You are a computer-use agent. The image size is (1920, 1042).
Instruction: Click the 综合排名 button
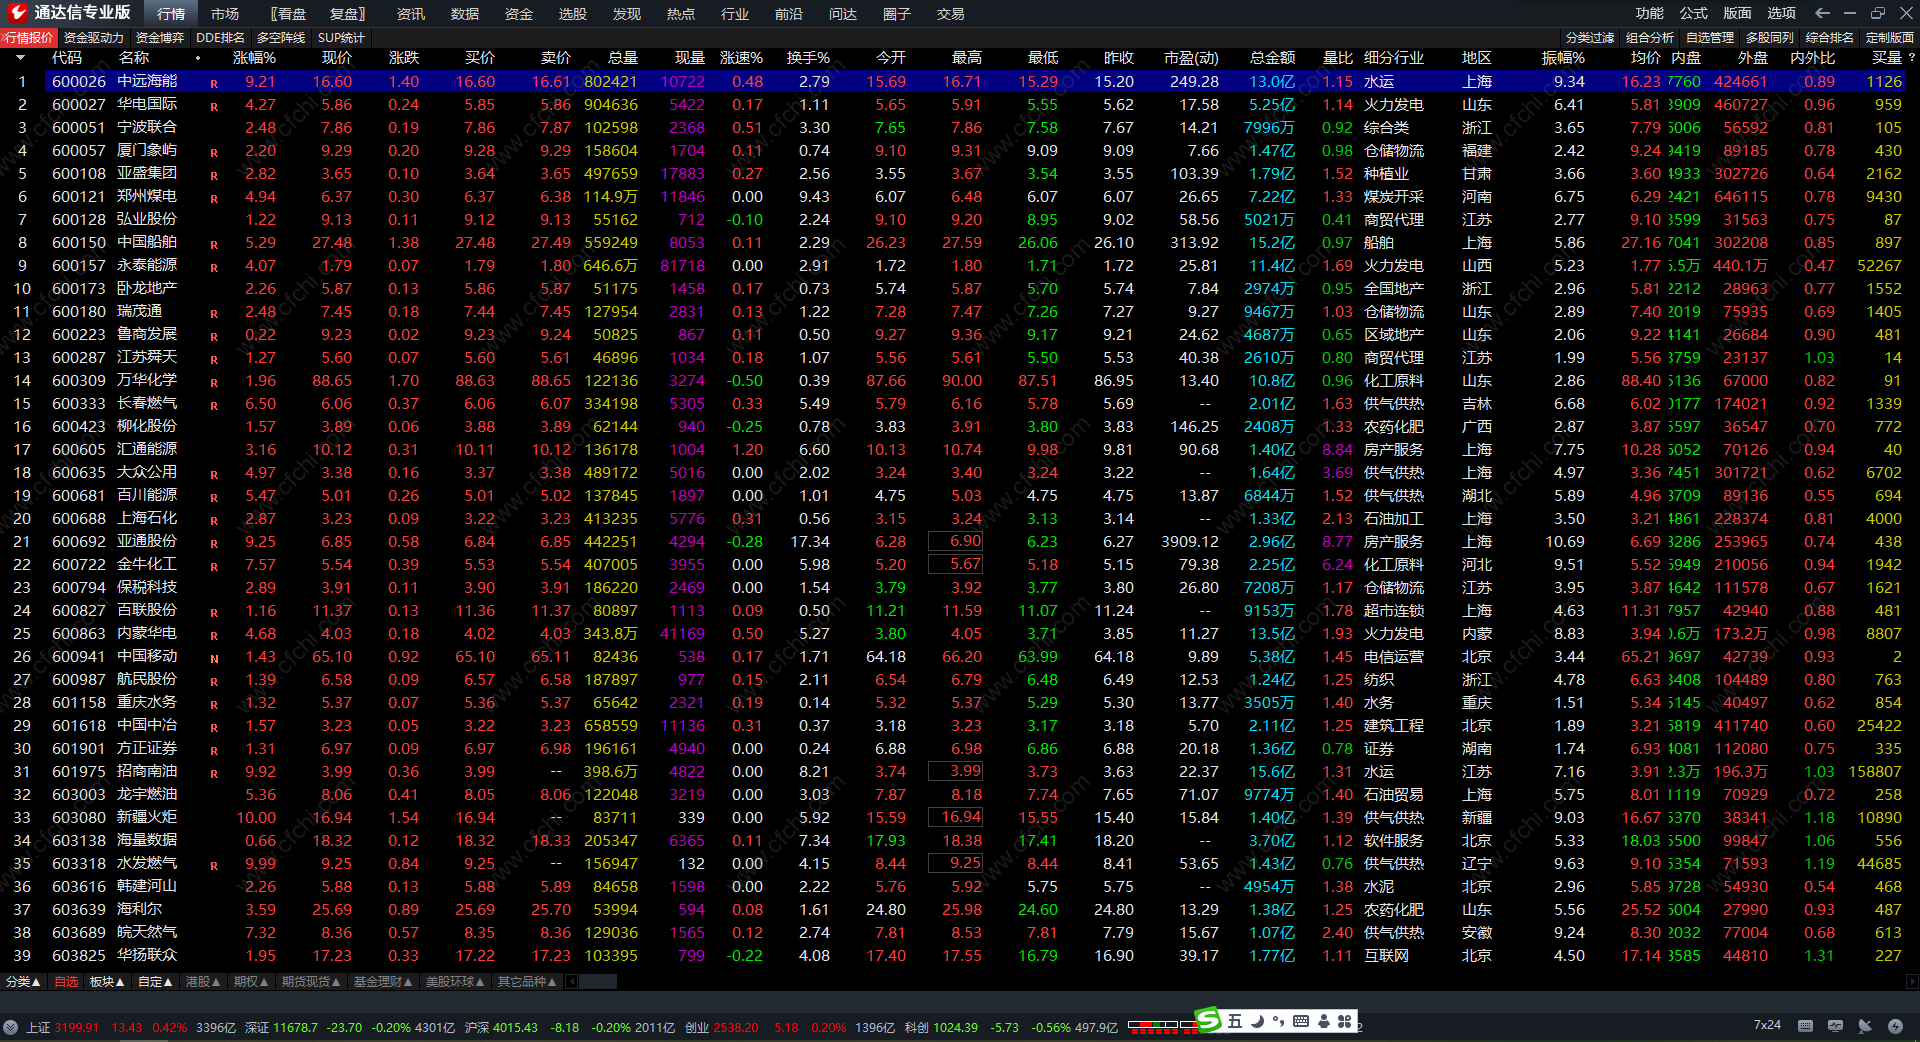1830,38
